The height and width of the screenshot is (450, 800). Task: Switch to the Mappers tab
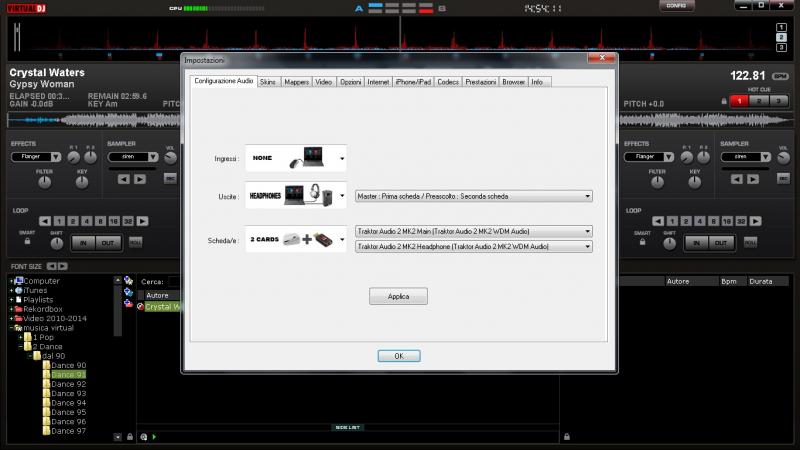tap(296, 82)
